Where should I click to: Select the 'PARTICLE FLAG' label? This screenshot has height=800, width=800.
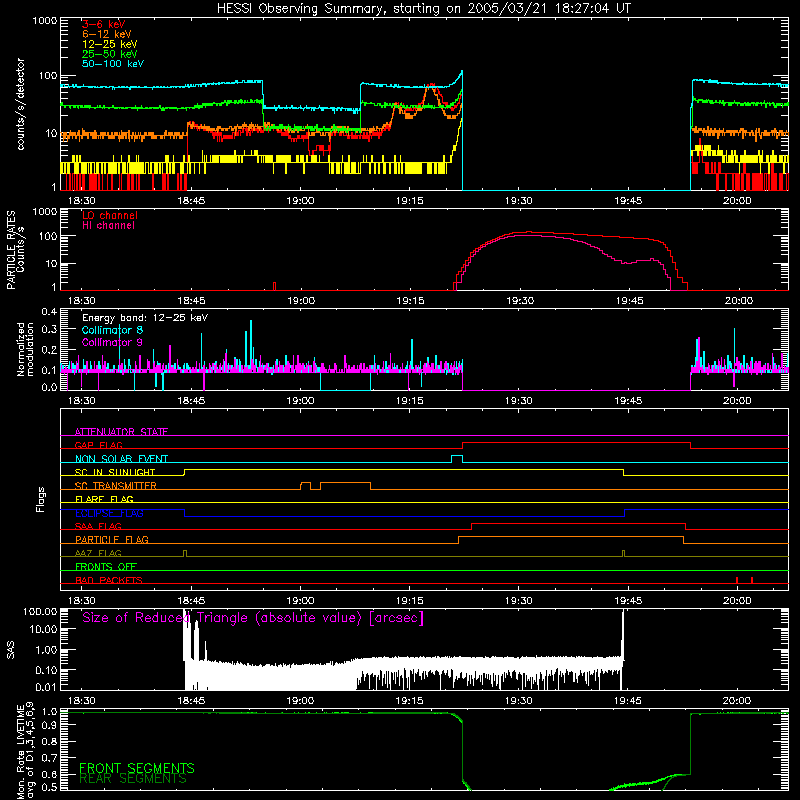coord(112,540)
